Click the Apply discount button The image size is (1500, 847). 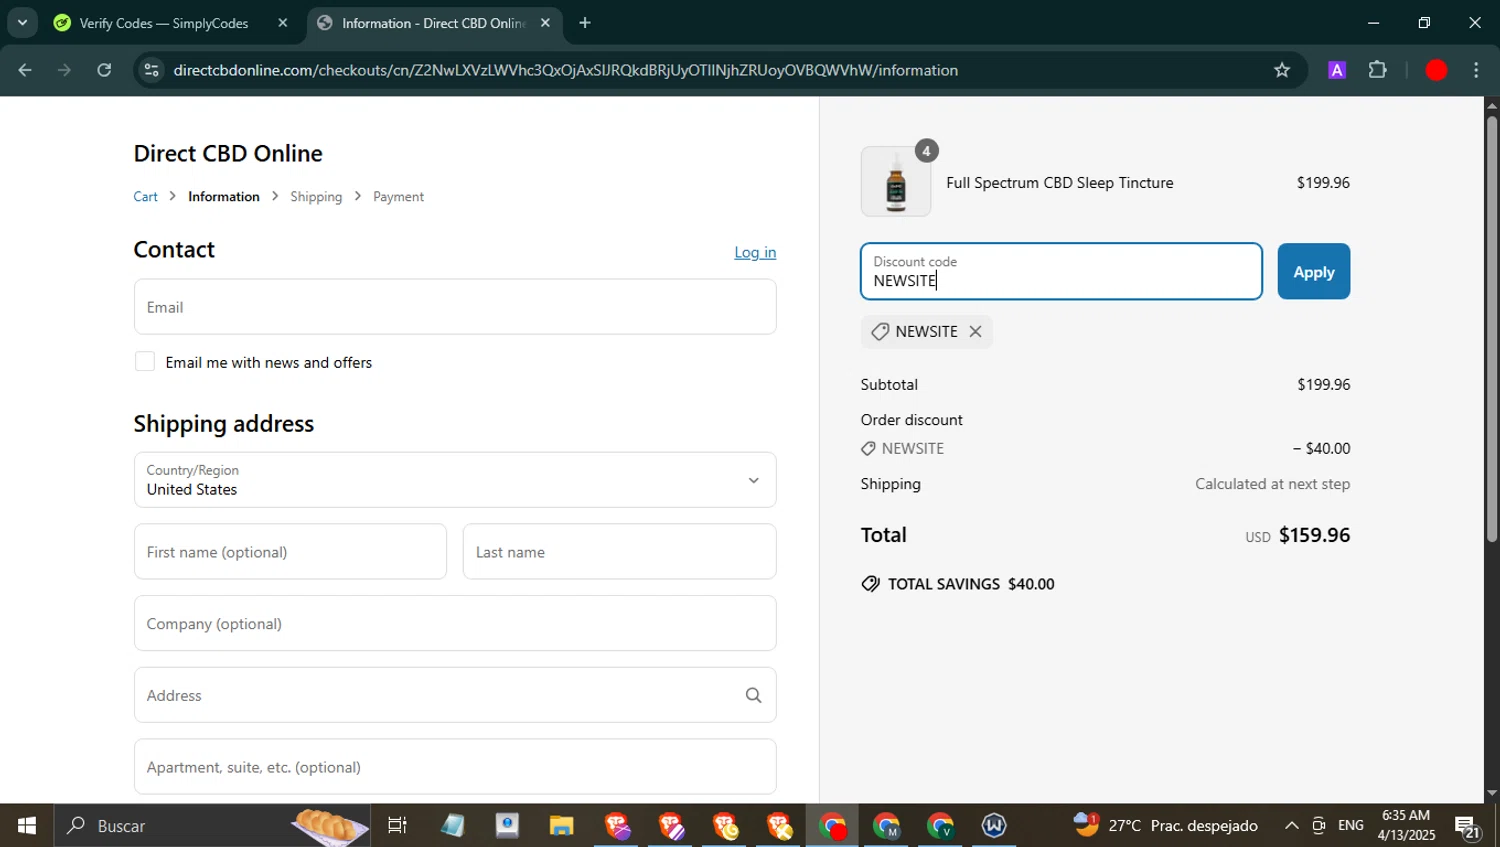pos(1313,271)
